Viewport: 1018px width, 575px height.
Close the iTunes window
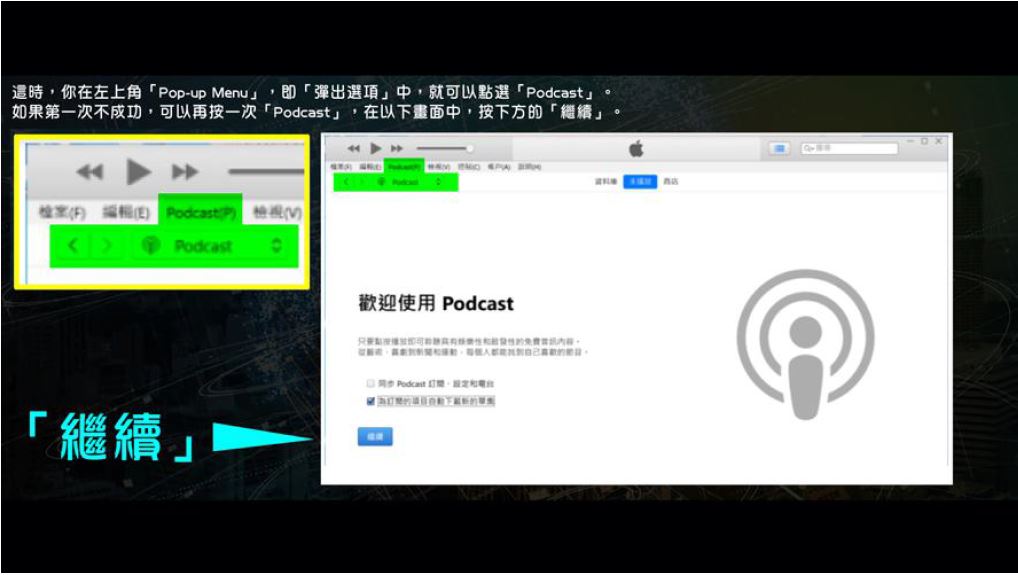point(939,141)
